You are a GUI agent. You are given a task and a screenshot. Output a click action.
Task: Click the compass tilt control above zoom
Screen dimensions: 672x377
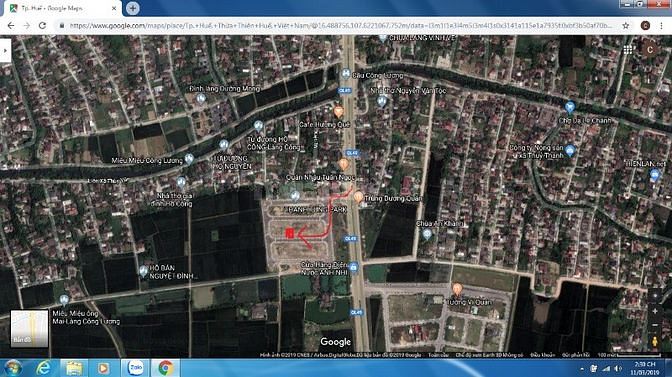[x=655, y=296]
